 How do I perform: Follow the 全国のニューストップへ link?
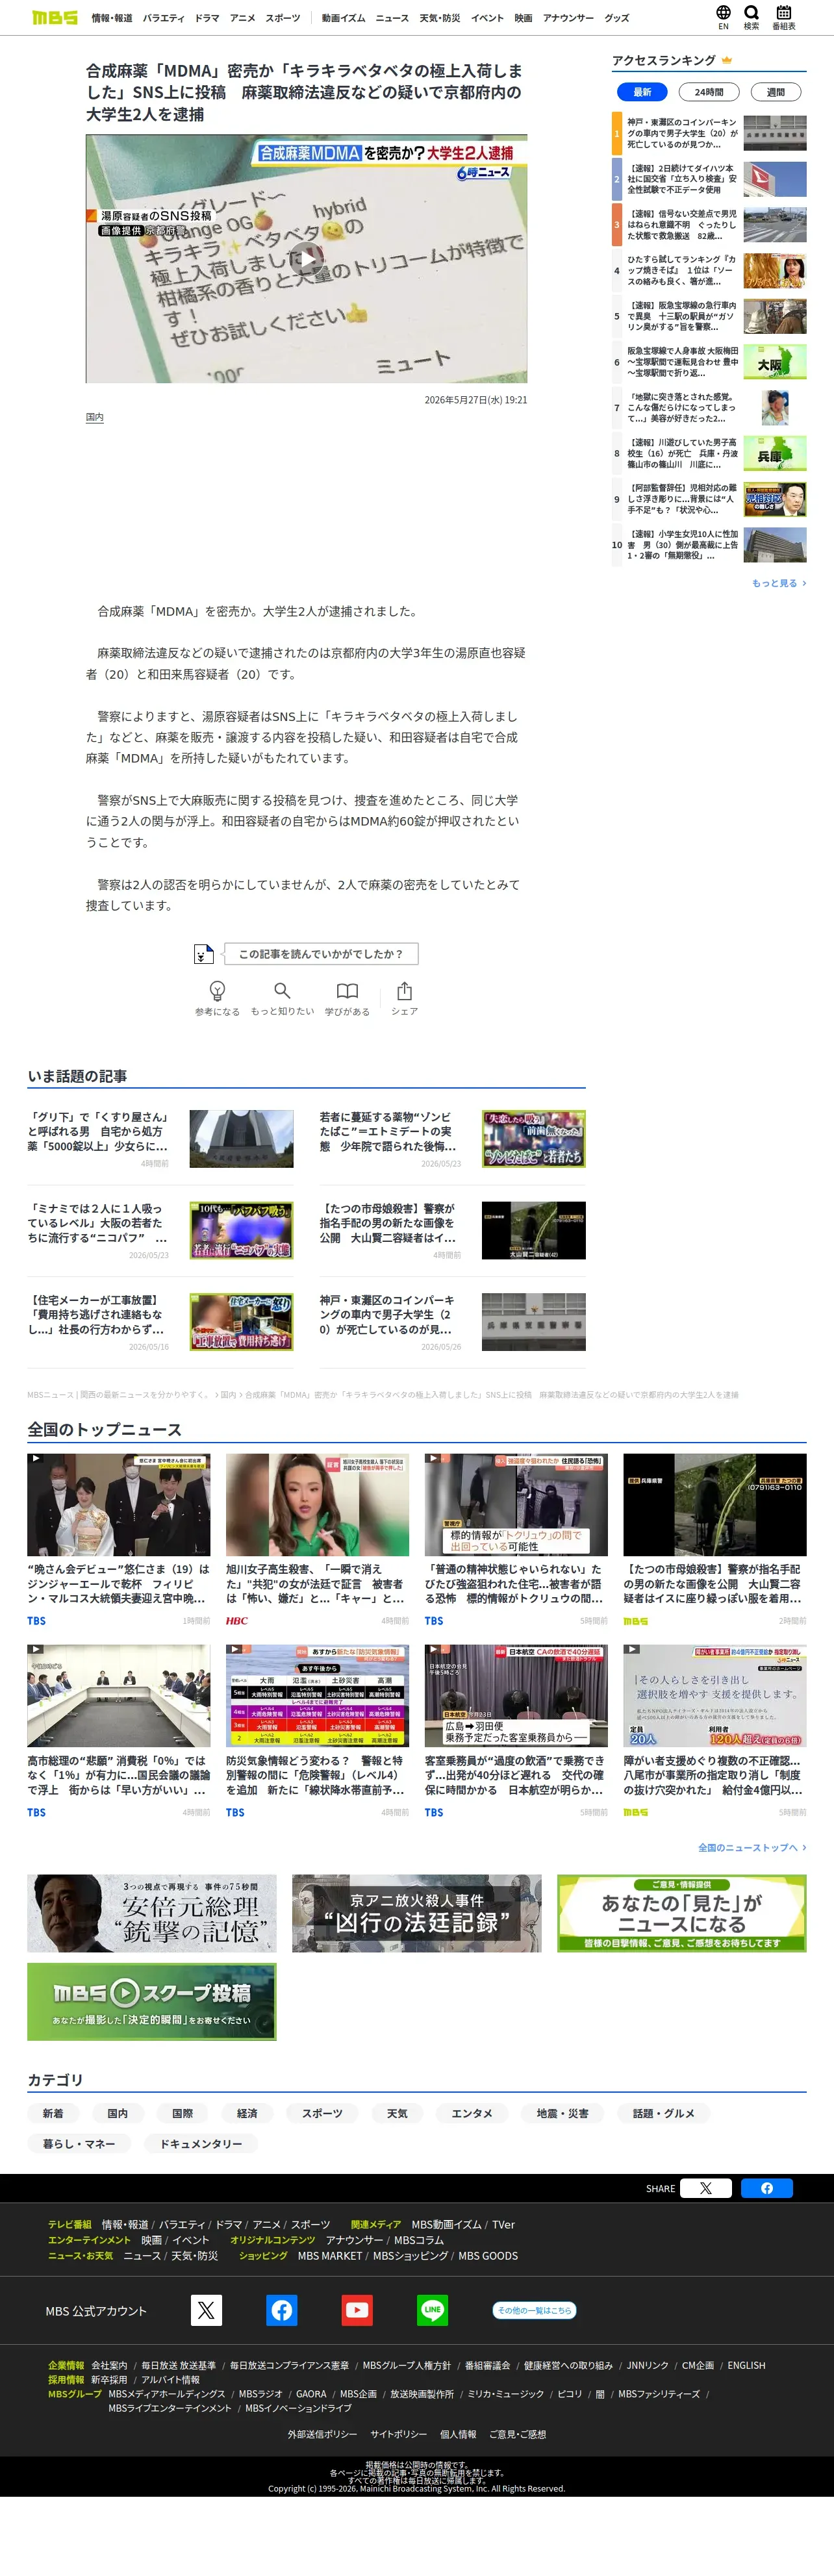[752, 1847]
